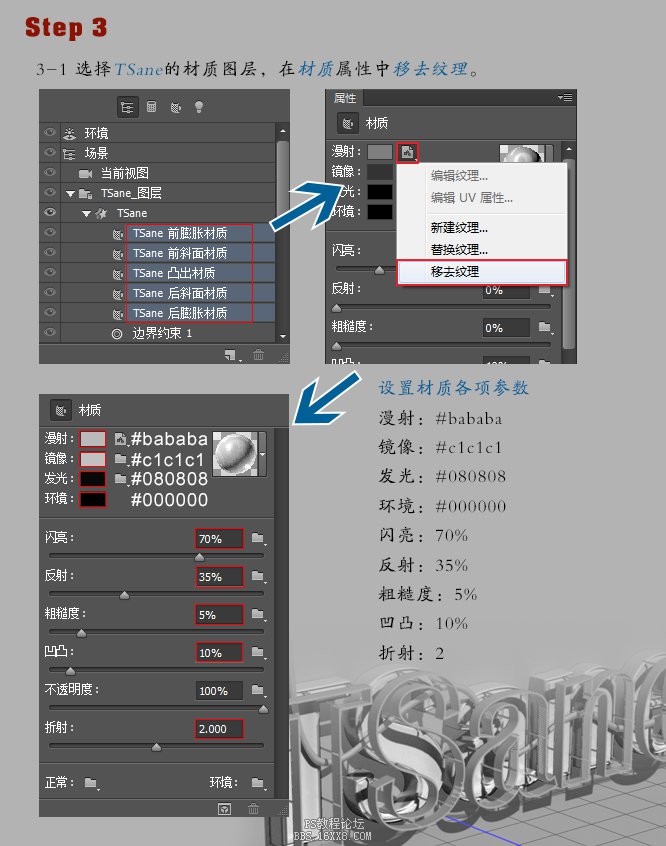Click the folder icon for 粗糙度 5%
The width and height of the screenshot is (666, 846).
(x=258, y=614)
